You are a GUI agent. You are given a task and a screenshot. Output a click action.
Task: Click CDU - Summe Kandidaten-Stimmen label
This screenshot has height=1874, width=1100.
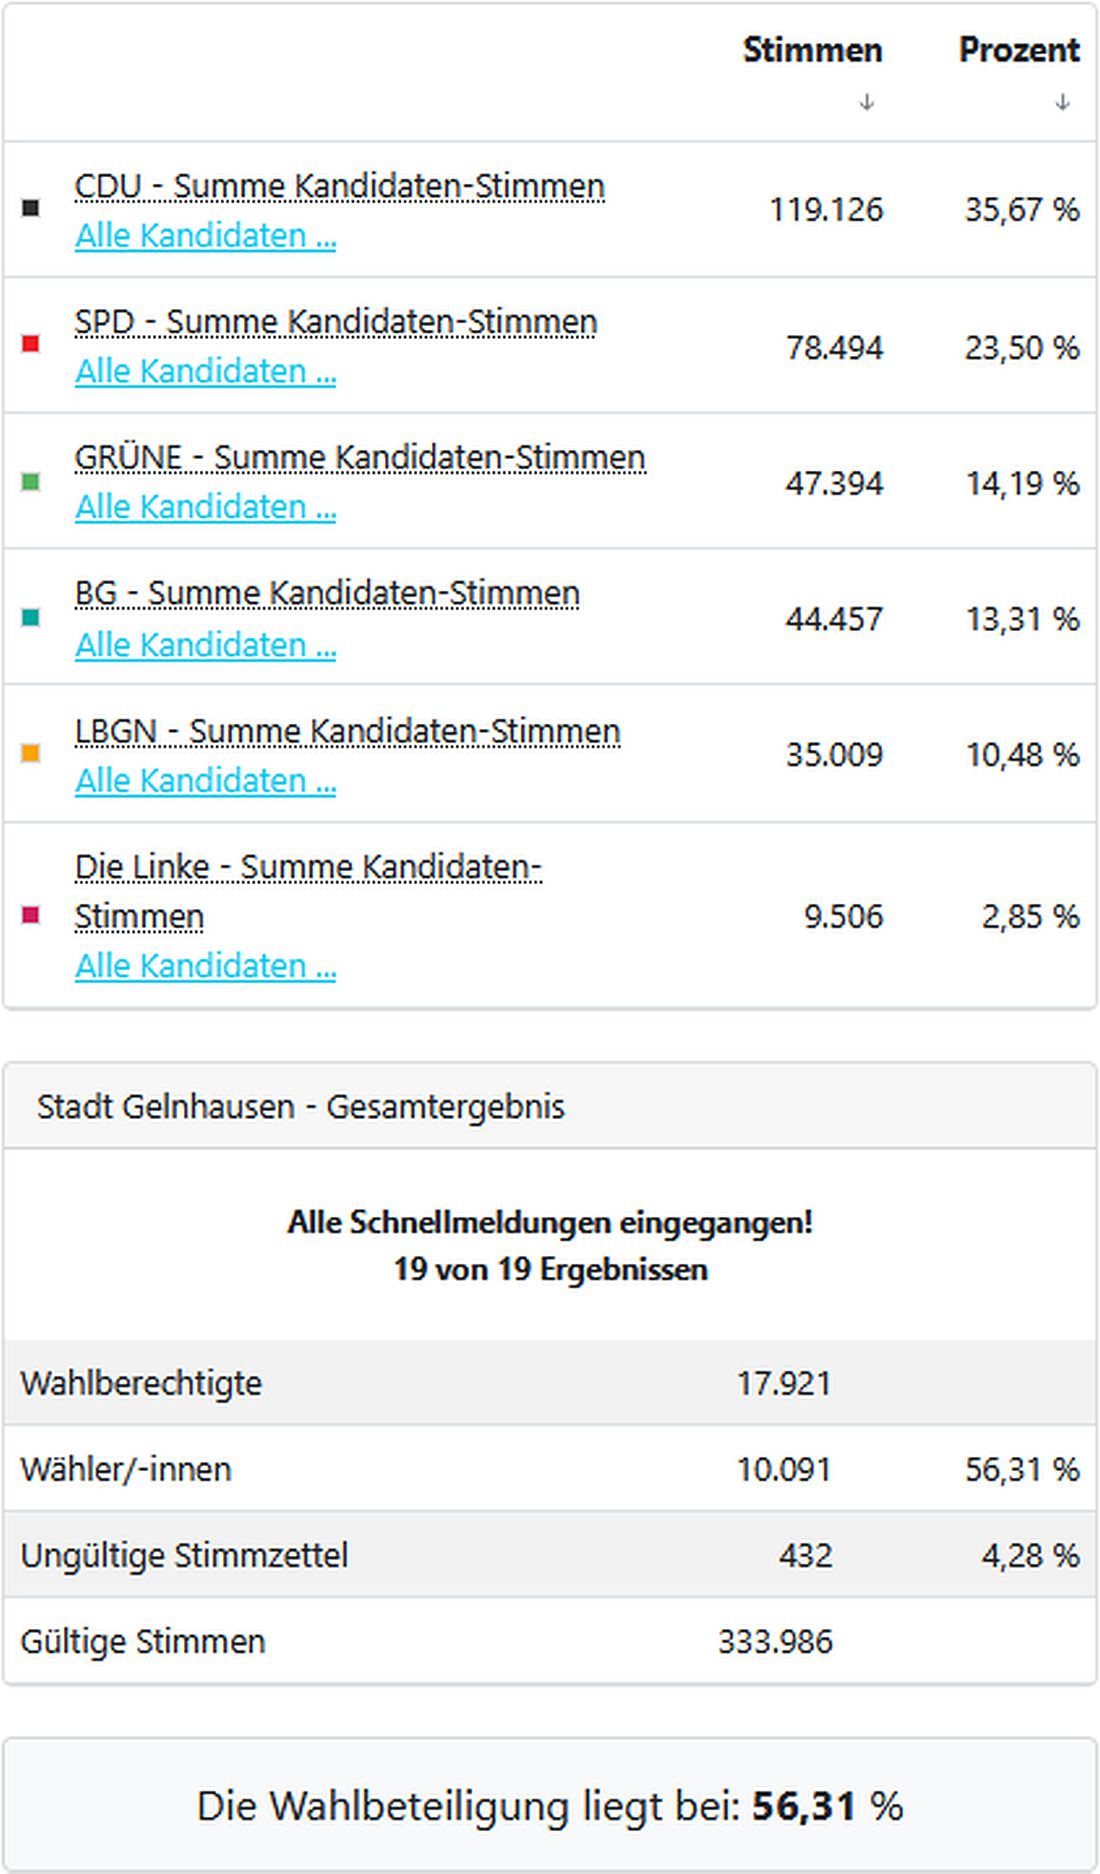(x=340, y=185)
